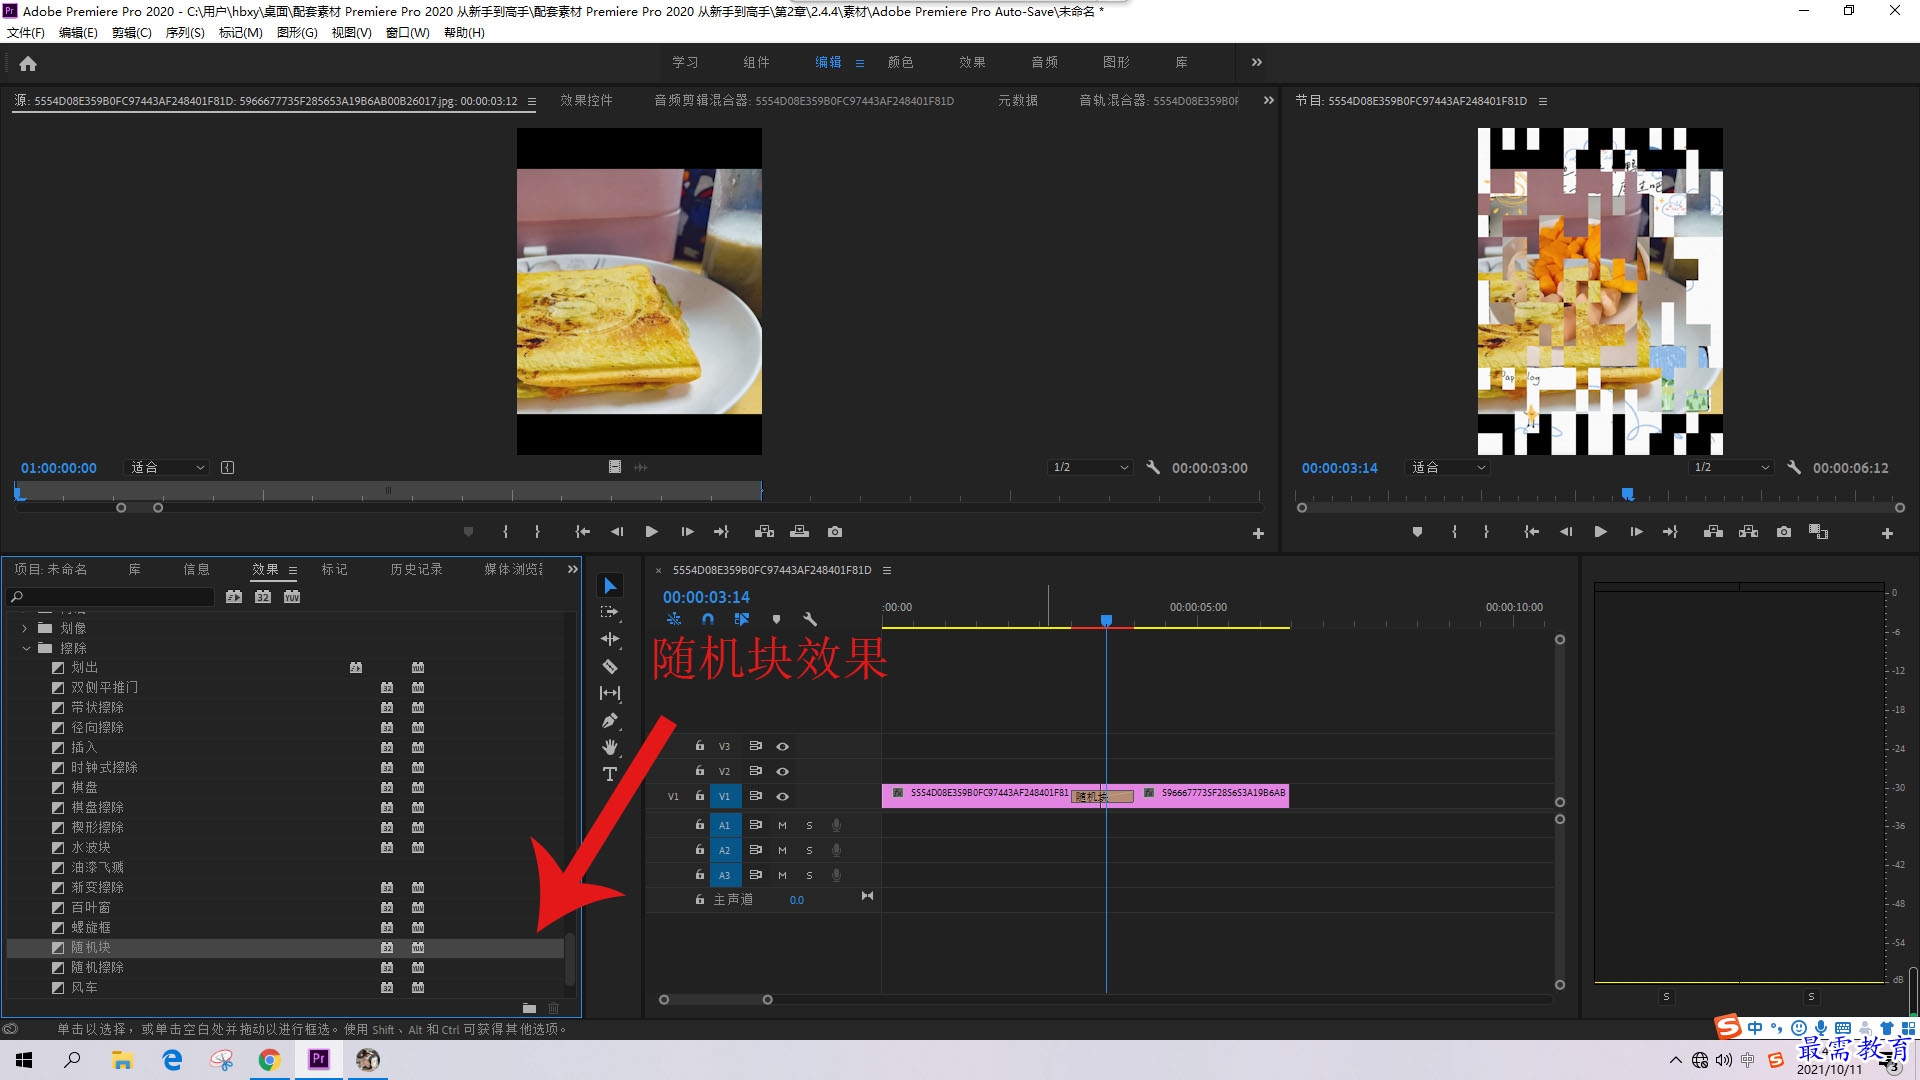Click Overwrite button in source monitor
Image resolution: width=1920 pixels, height=1080 pixels.
[x=799, y=532]
